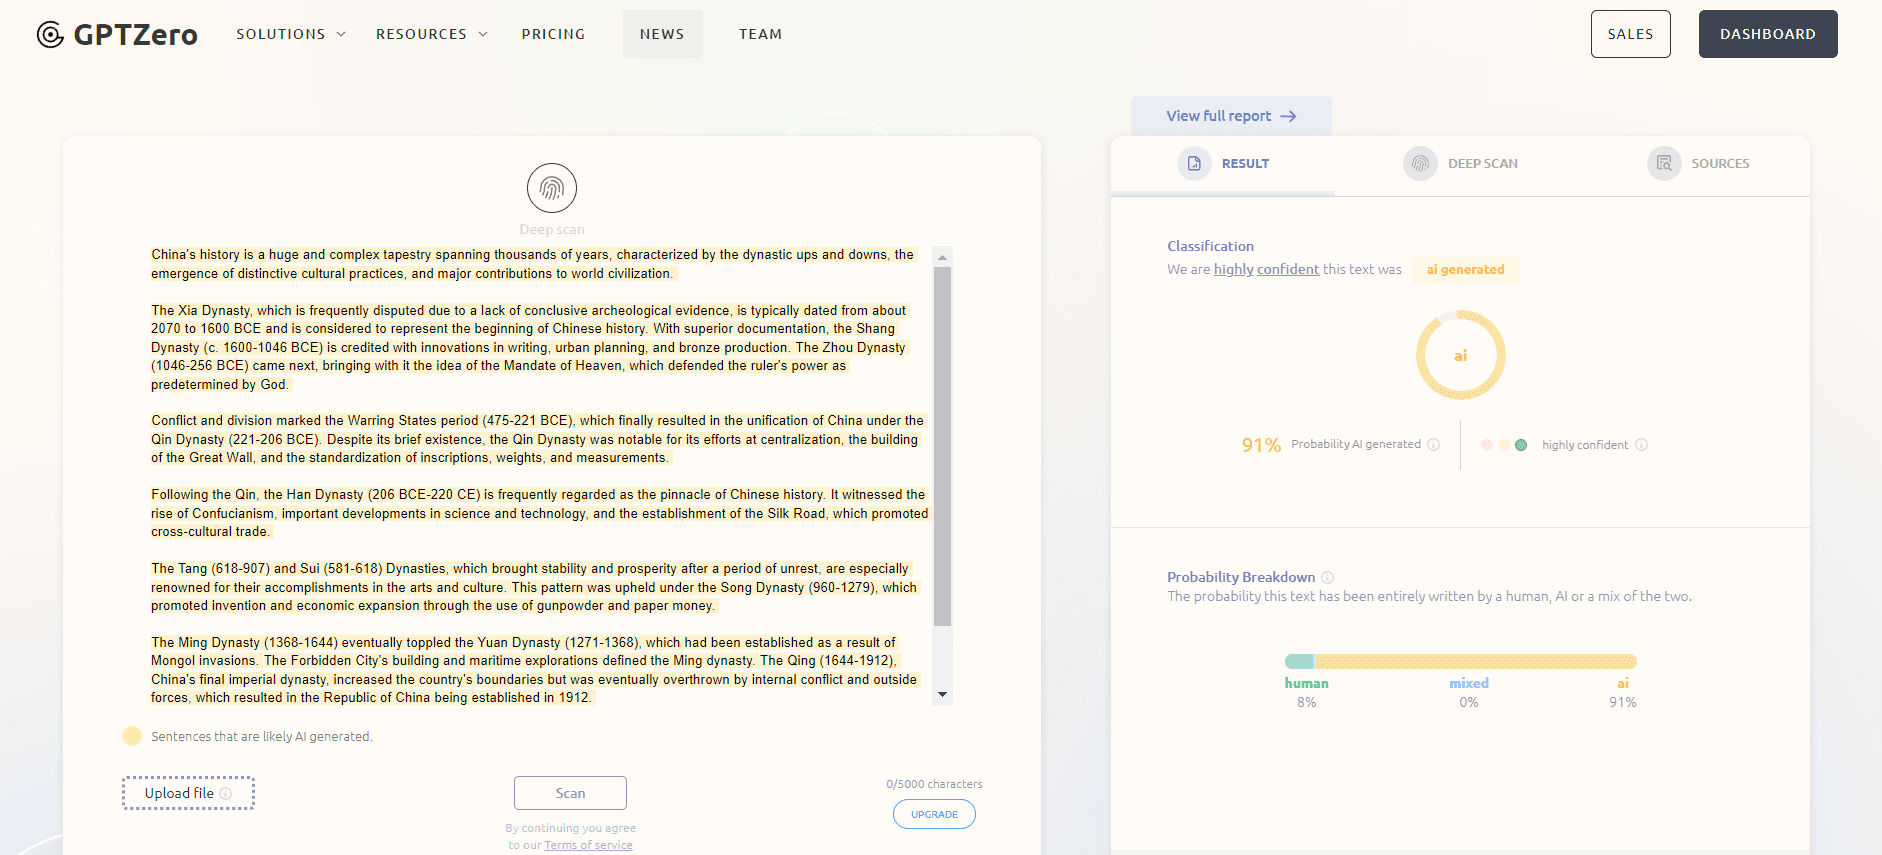1882x855 pixels.
Task: Click the Deep Scan tab fingerprint icon
Action: click(x=1420, y=163)
